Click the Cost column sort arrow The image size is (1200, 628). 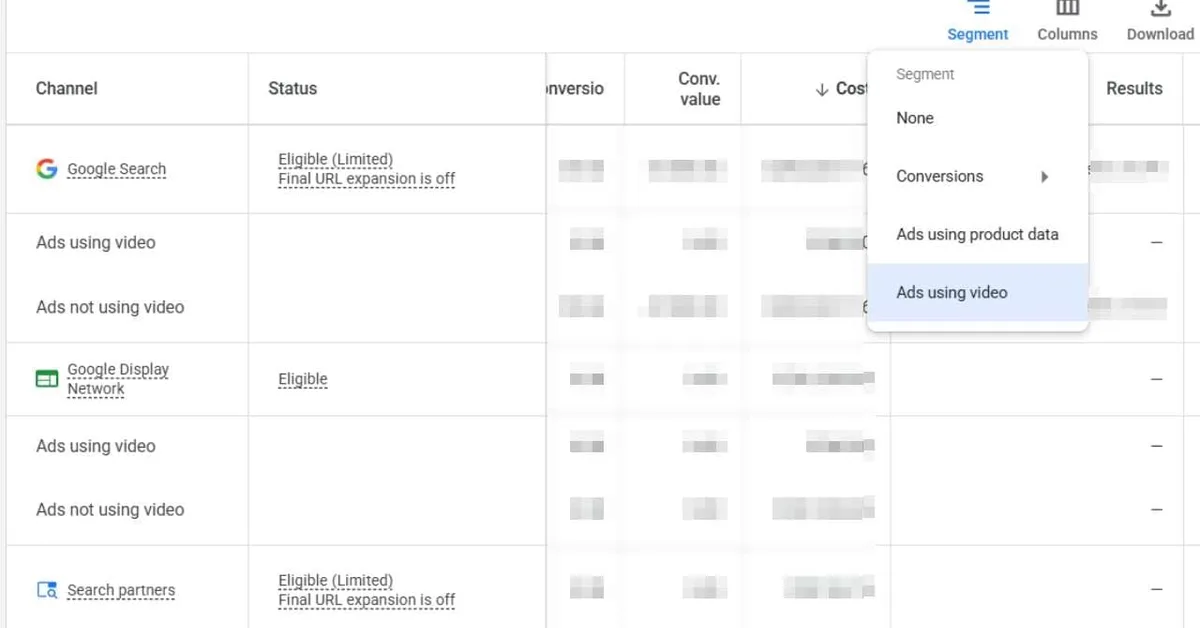pos(822,89)
